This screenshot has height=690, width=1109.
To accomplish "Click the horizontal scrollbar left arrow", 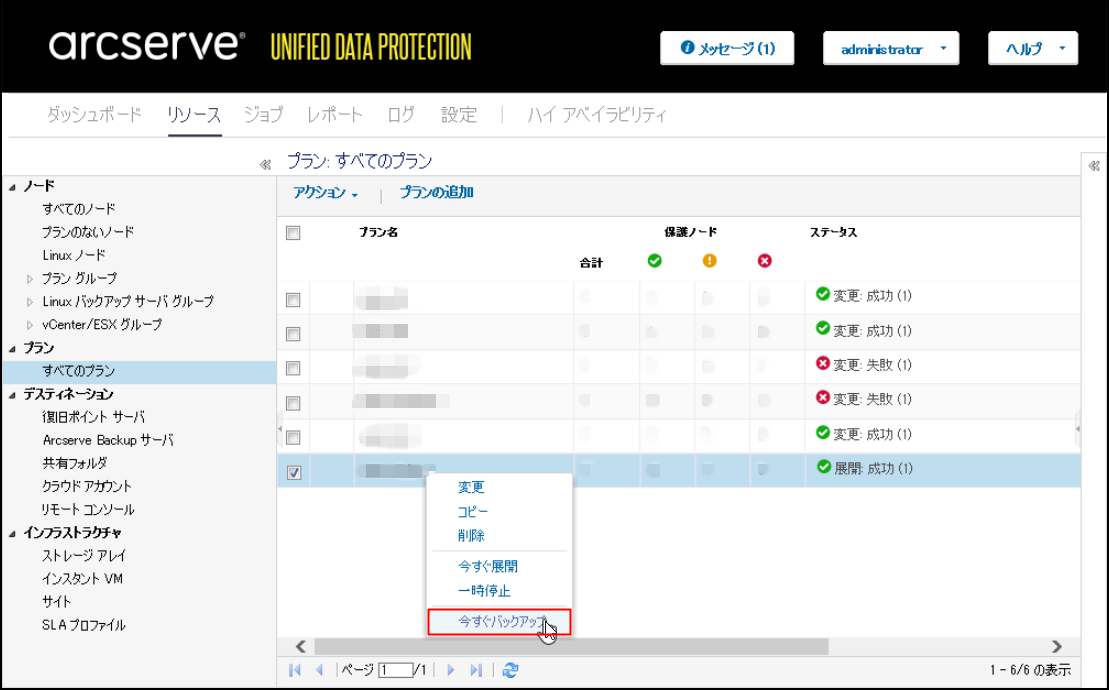I will tap(301, 646).
